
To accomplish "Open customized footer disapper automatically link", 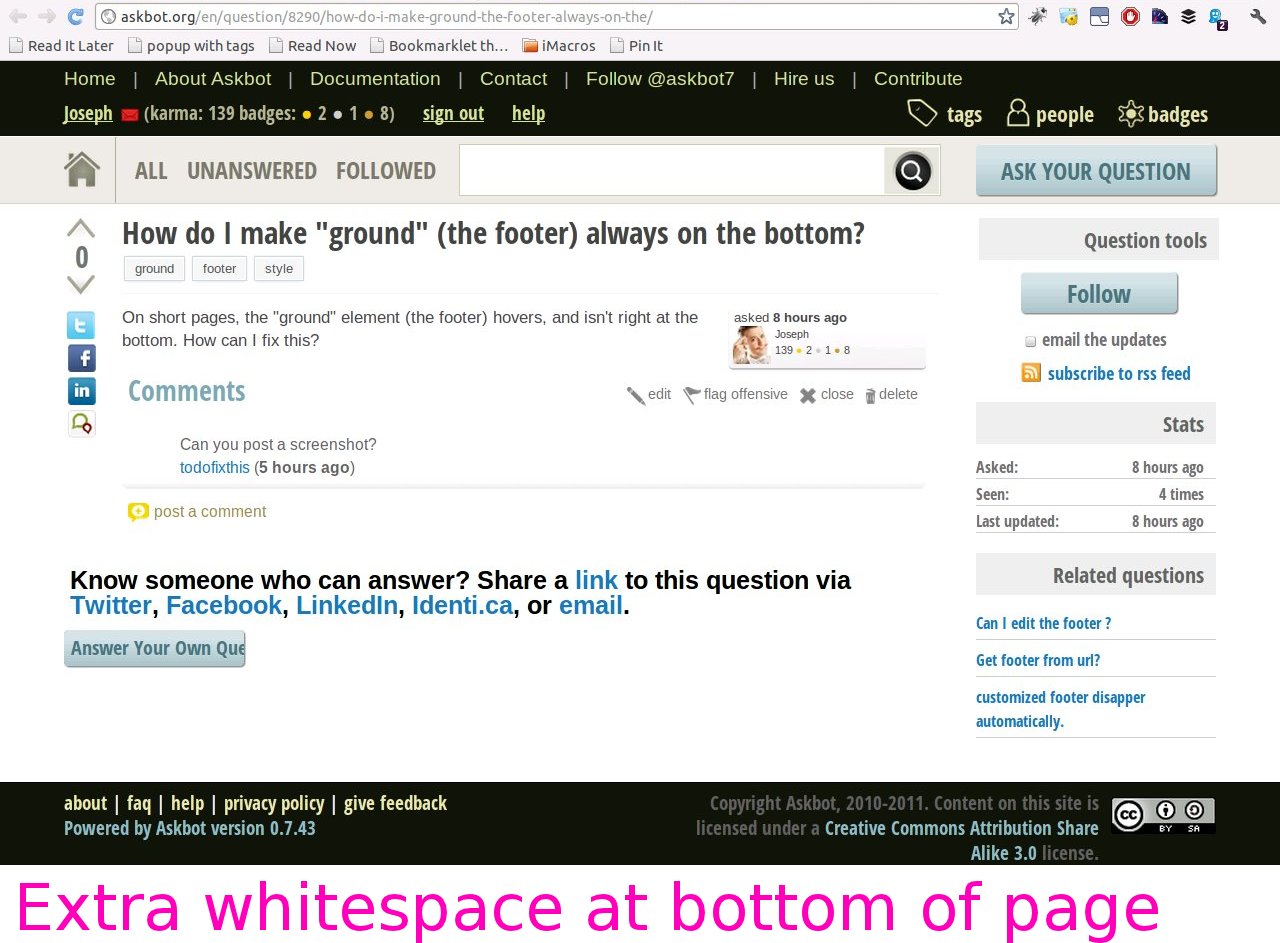I will click(x=1061, y=710).
